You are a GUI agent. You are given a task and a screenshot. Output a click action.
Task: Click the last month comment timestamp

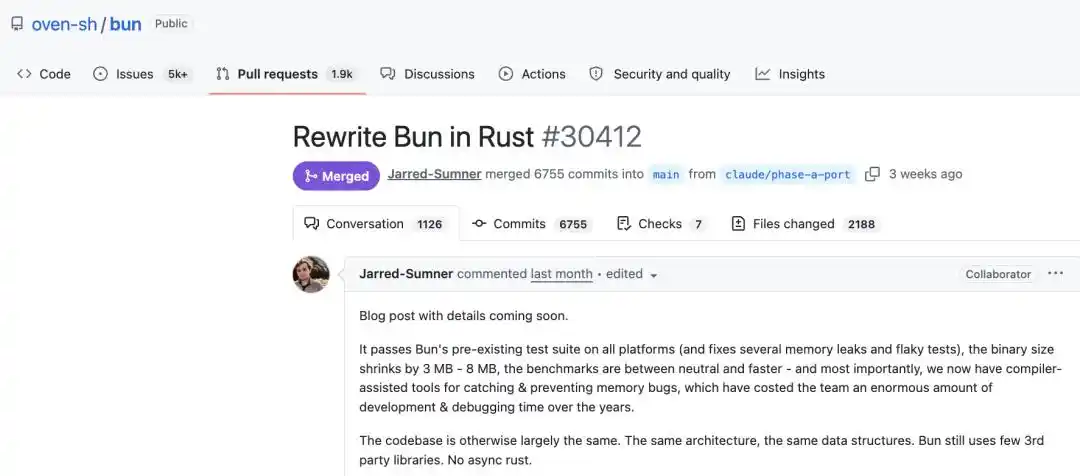561,273
